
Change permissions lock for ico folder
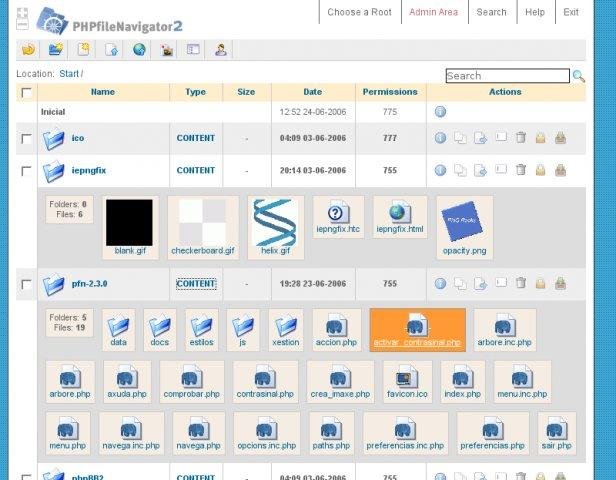(x=541, y=138)
